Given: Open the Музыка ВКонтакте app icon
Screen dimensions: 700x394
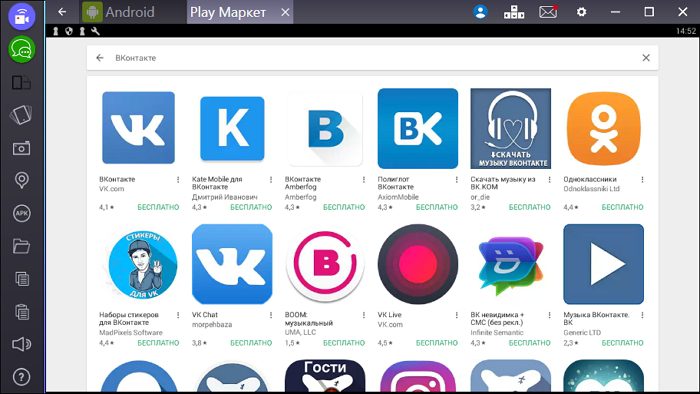Looking at the screenshot, I should [604, 264].
